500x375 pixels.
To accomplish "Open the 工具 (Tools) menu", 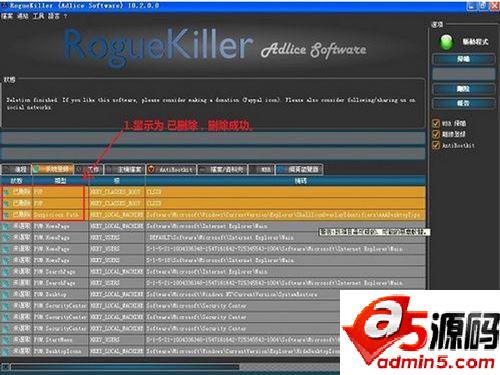I will point(38,16).
